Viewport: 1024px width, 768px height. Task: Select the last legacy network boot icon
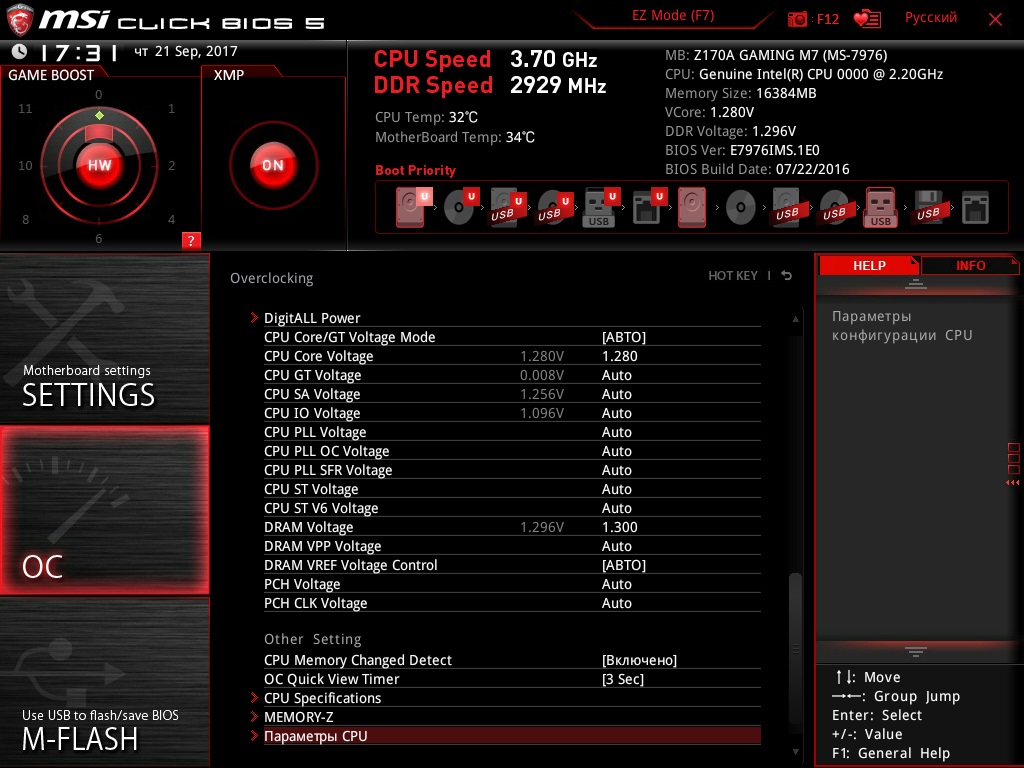[975, 208]
